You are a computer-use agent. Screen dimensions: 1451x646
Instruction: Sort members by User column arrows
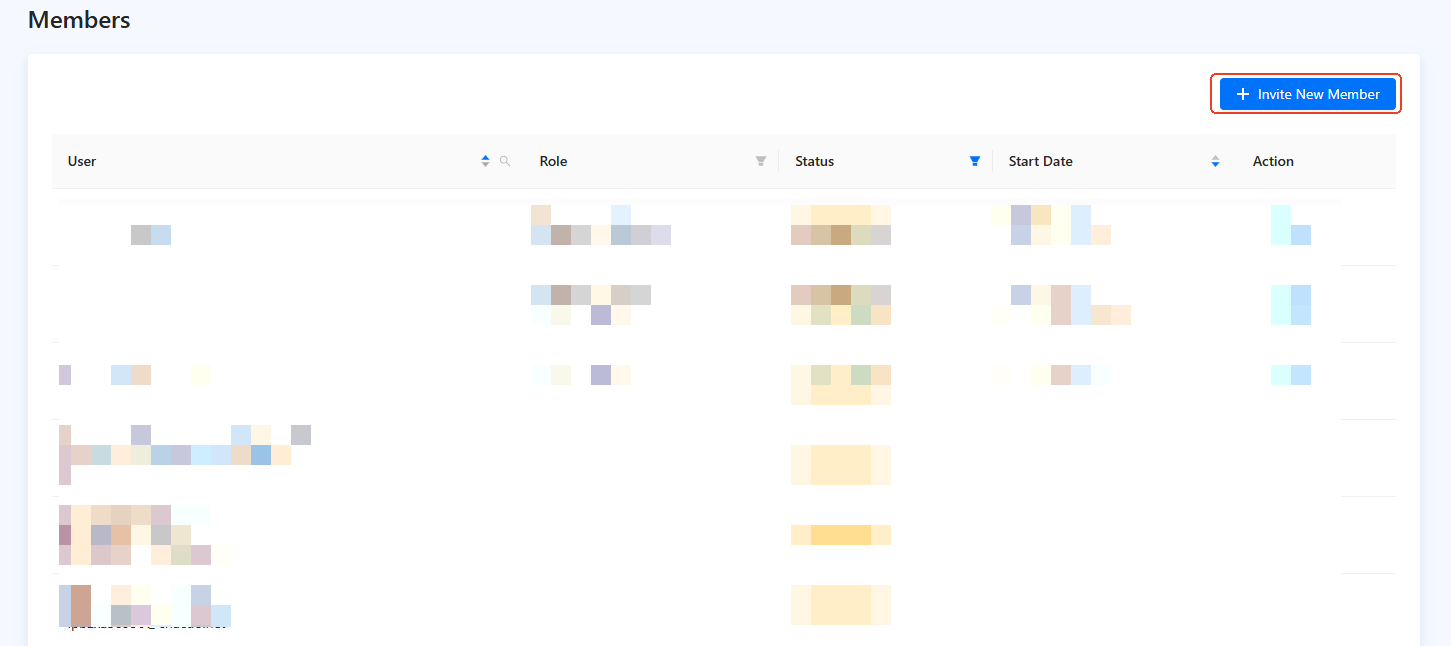486,161
